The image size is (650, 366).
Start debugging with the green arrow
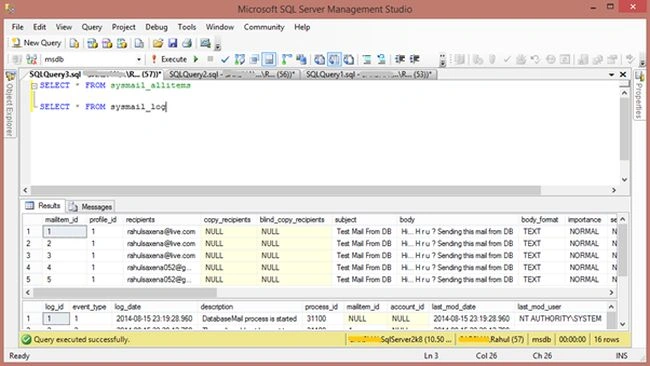(x=196, y=59)
